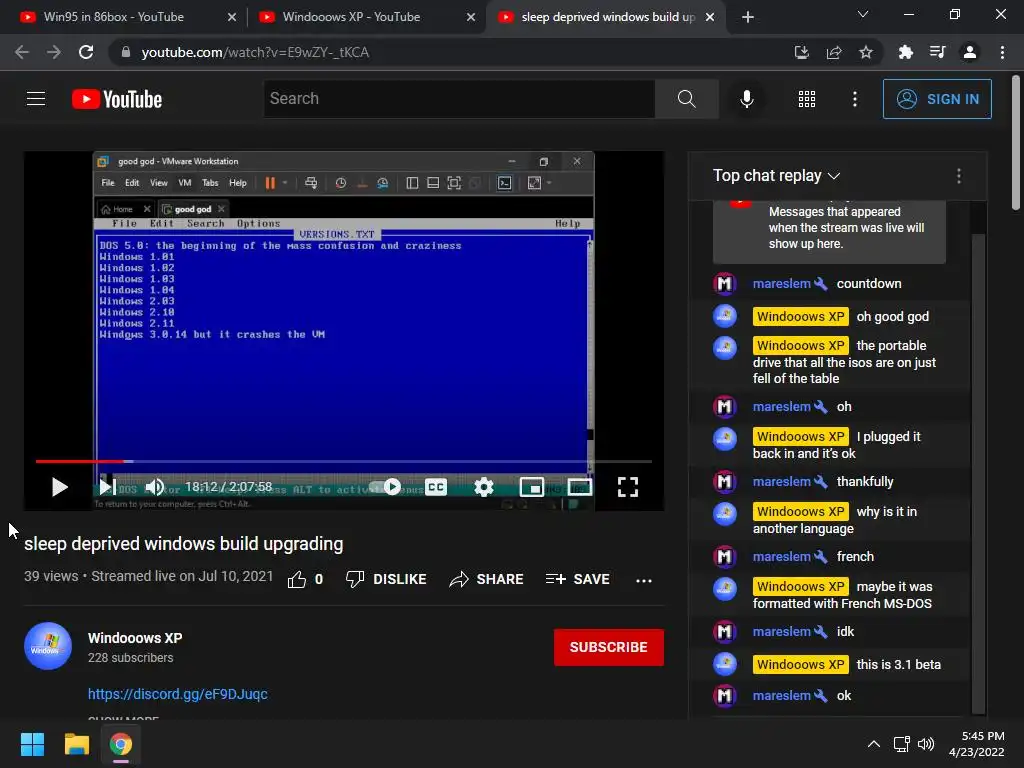
Task: Enter full screen mode
Action: pos(628,487)
